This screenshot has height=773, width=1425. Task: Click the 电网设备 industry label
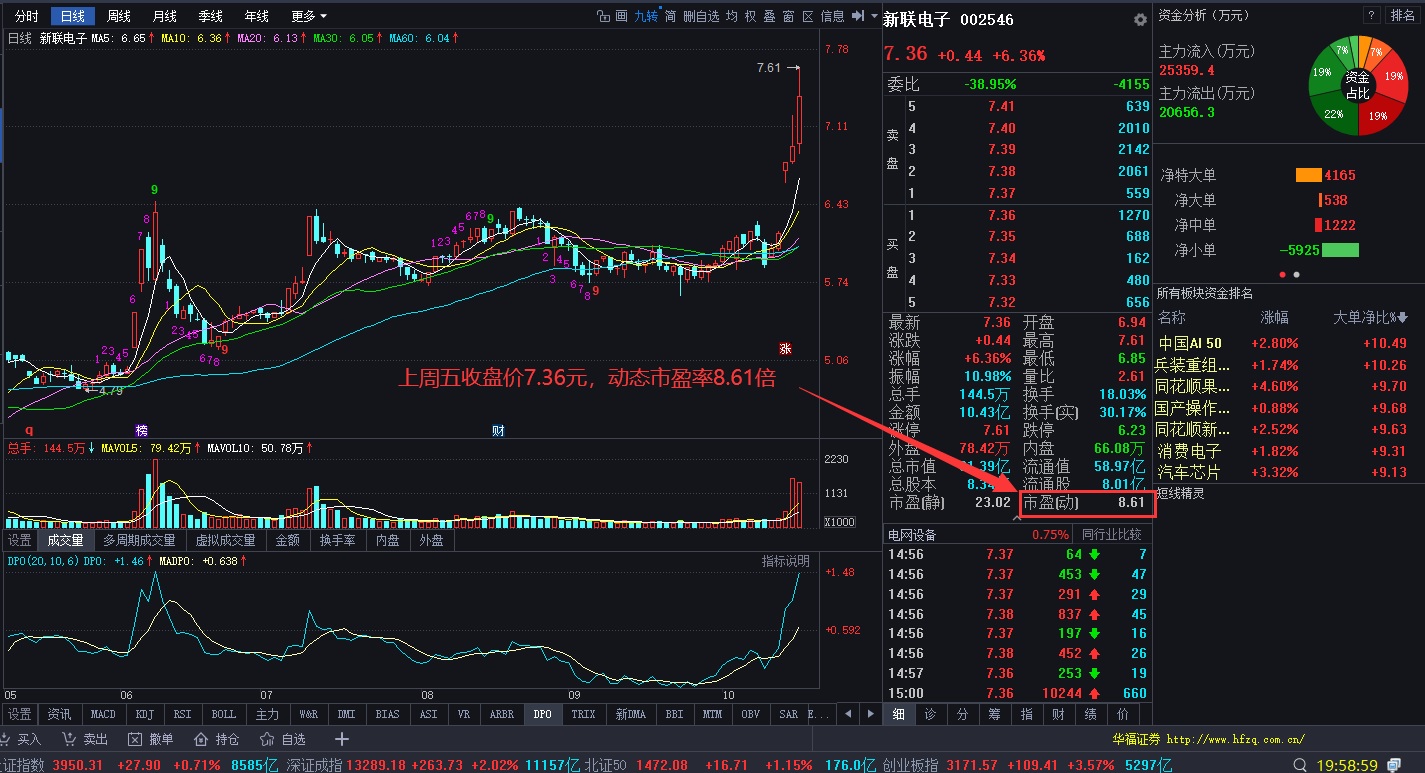pos(912,535)
